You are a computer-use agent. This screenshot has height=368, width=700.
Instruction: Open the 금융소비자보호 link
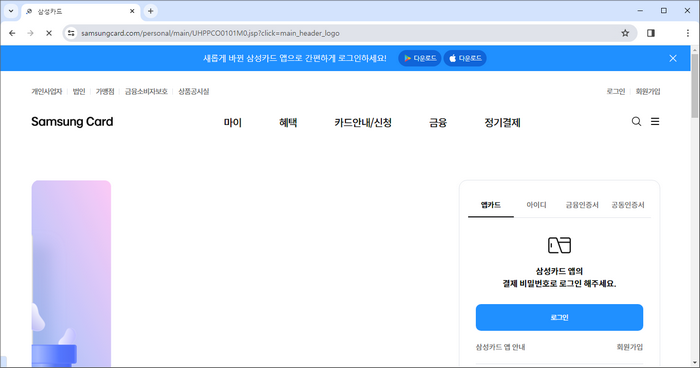pos(146,92)
